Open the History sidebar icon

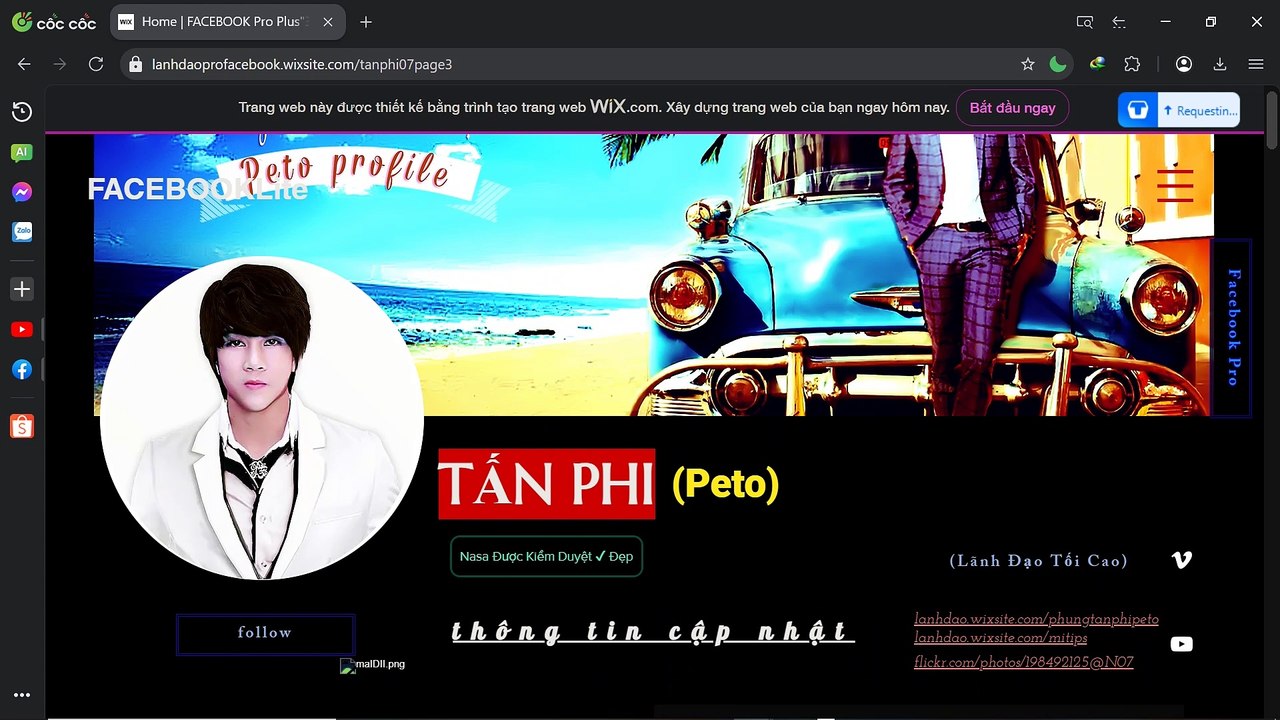22,112
